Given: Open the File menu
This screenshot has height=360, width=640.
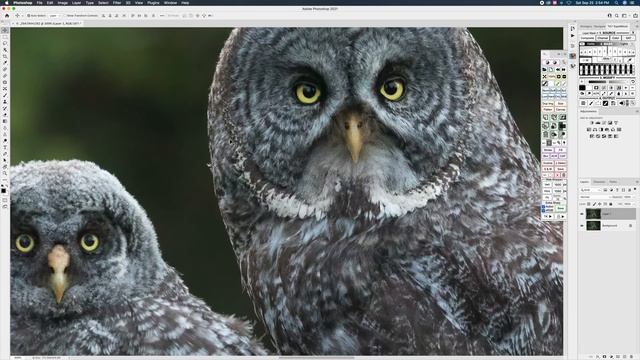Looking at the screenshot, I should (39, 3).
